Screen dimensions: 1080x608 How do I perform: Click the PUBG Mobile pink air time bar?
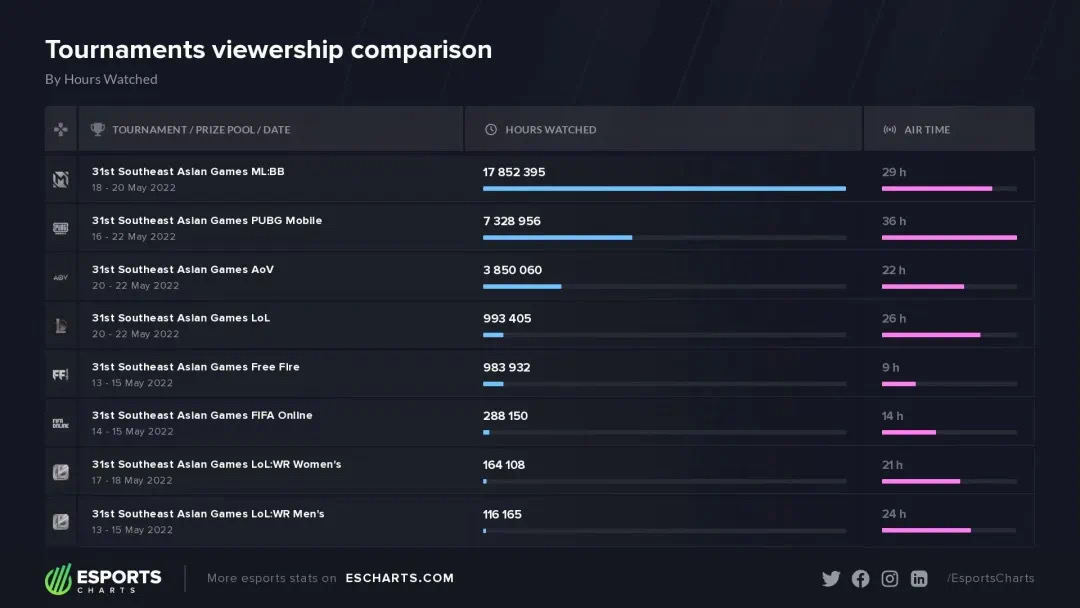pyautogui.click(x=949, y=238)
